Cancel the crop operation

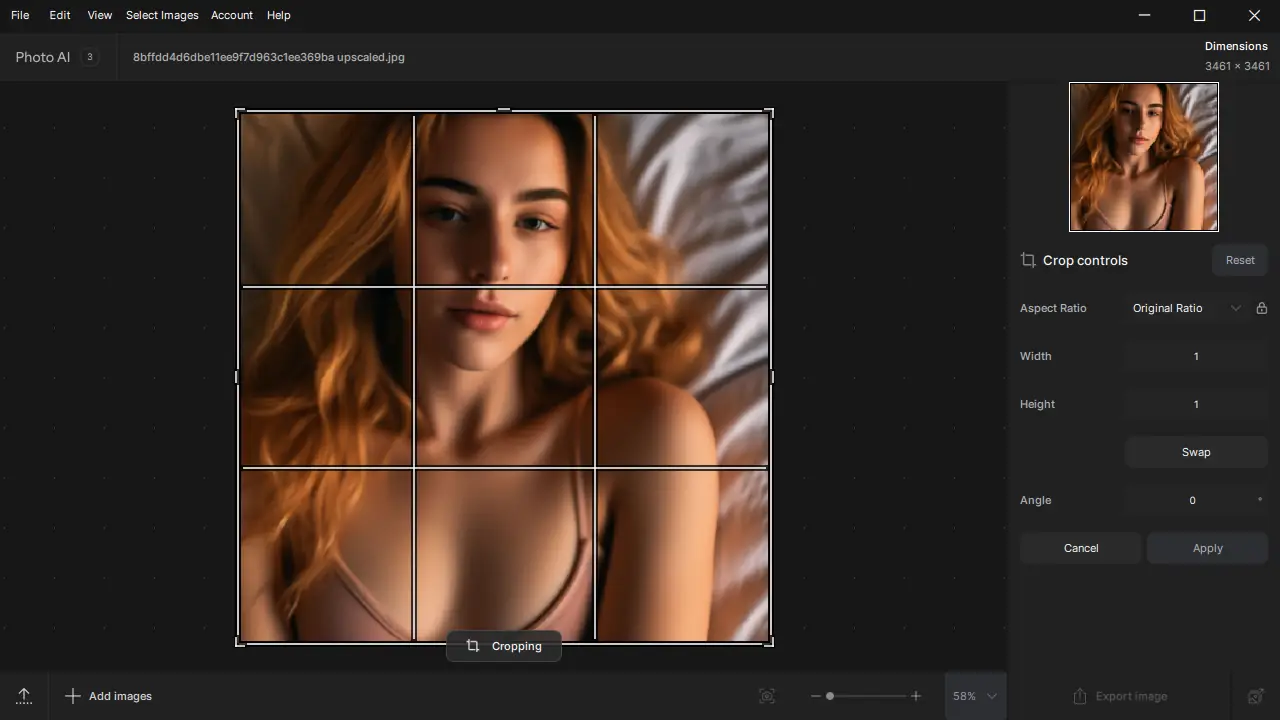[1081, 548]
